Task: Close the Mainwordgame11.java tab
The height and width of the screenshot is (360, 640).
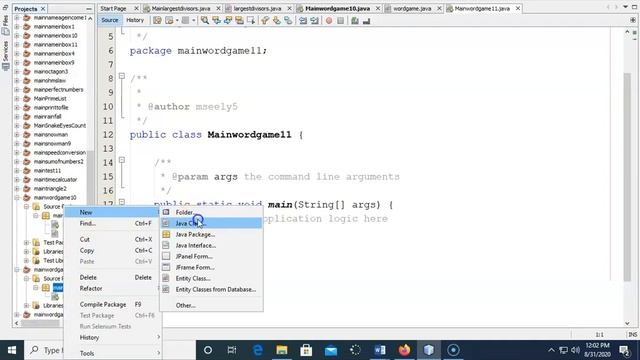Action: pyautogui.click(x=518, y=8)
